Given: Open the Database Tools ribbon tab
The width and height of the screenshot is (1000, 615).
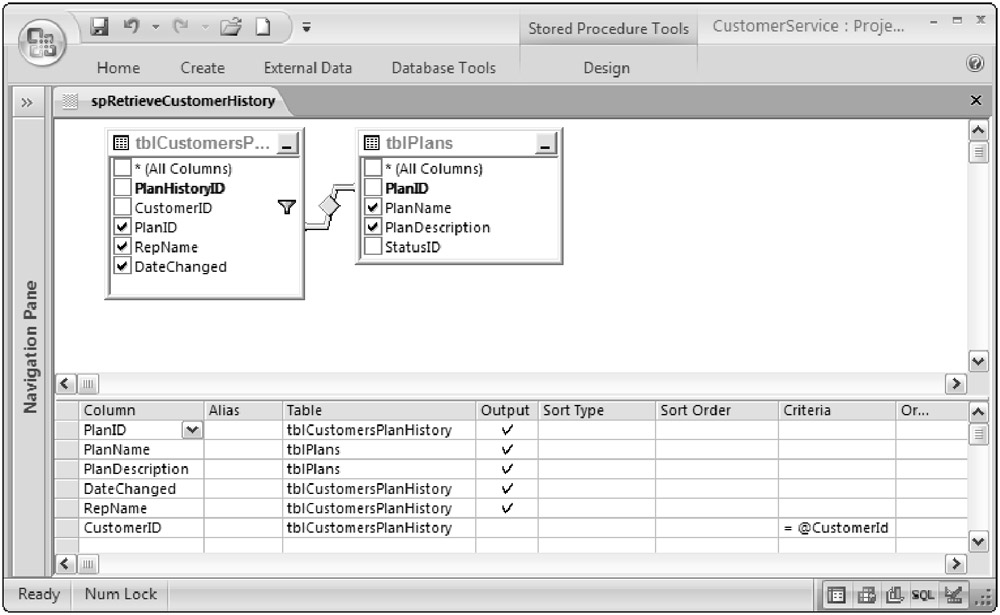Looking at the screenshot, I should pos(443,68).
